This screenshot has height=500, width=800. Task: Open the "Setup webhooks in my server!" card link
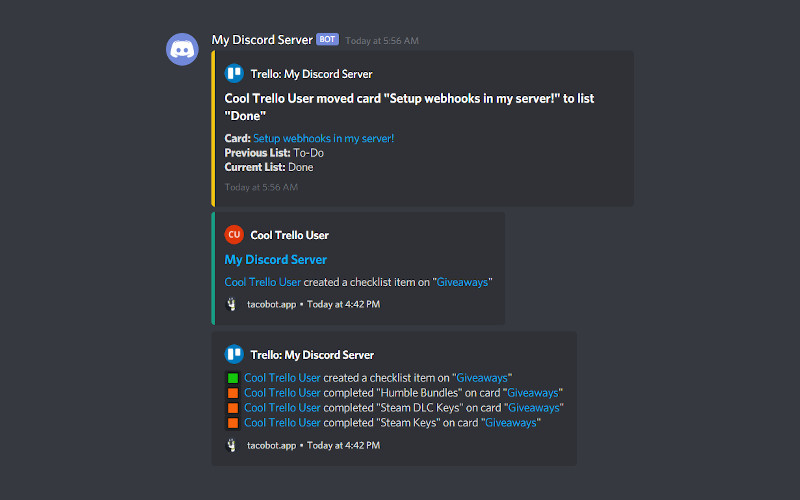(323, 138)
